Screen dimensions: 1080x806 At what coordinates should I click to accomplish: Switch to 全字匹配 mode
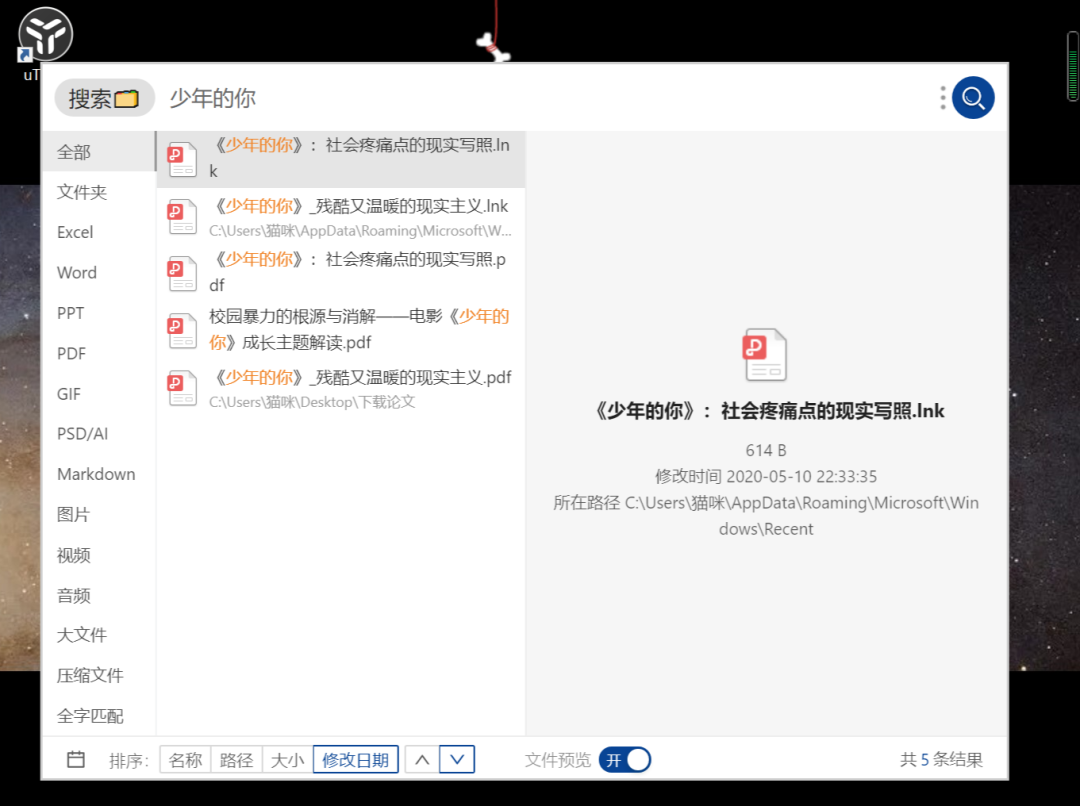(98, 716)
